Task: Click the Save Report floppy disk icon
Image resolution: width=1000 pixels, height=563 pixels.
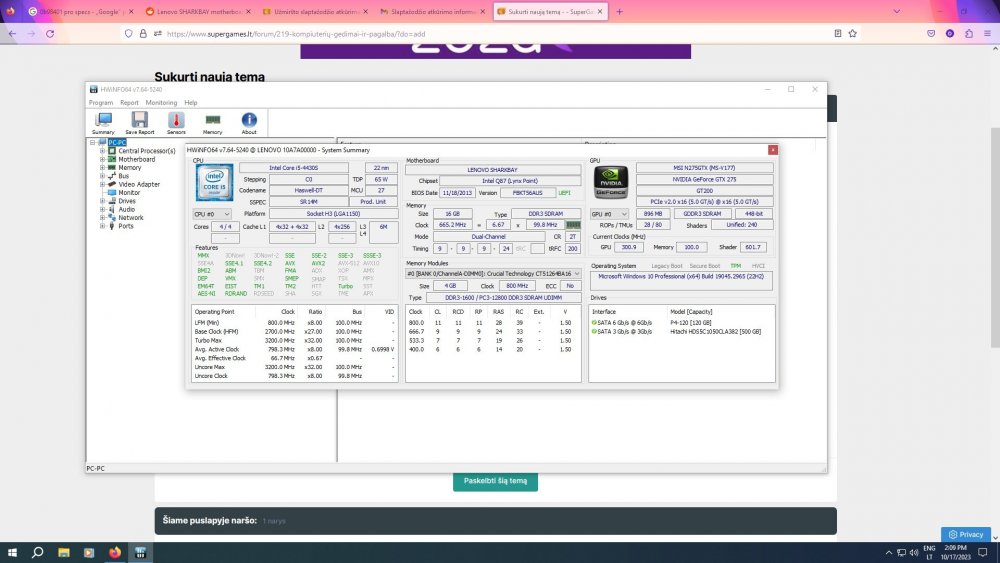Action: (140, 123)
